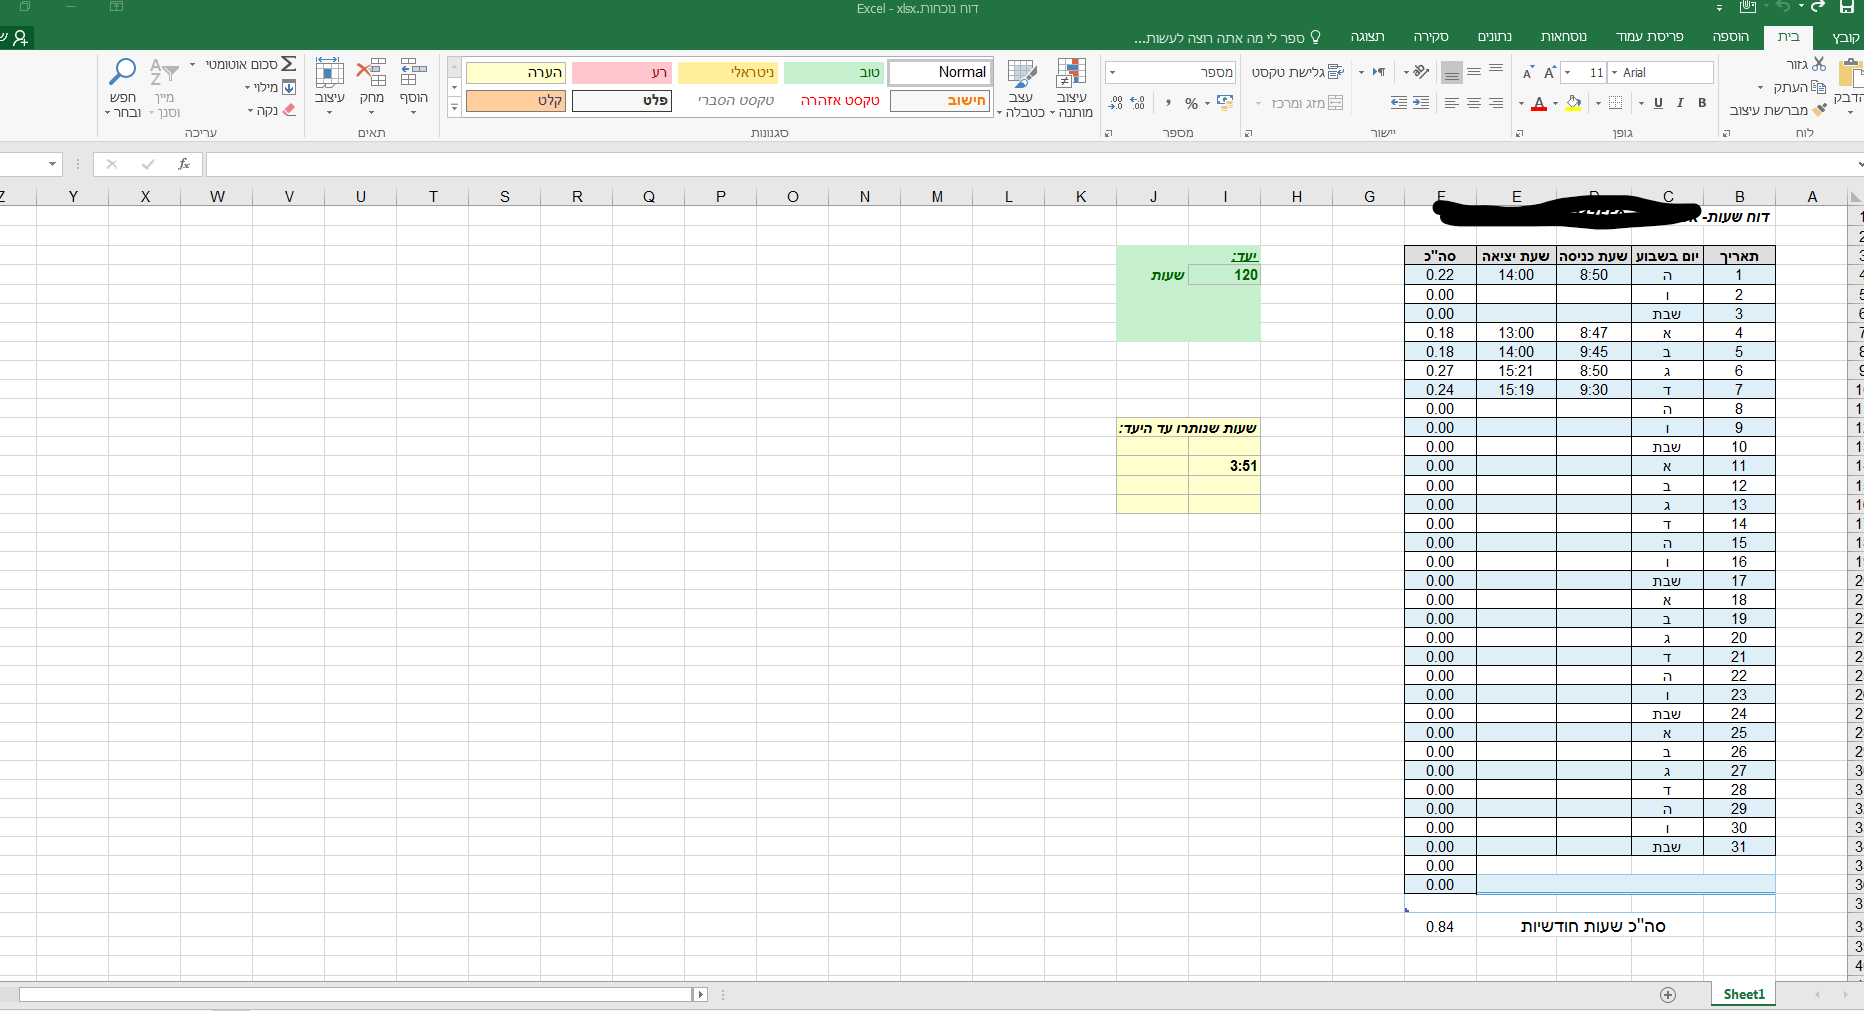Click the accounting currency format icon

click(1225, 103)
